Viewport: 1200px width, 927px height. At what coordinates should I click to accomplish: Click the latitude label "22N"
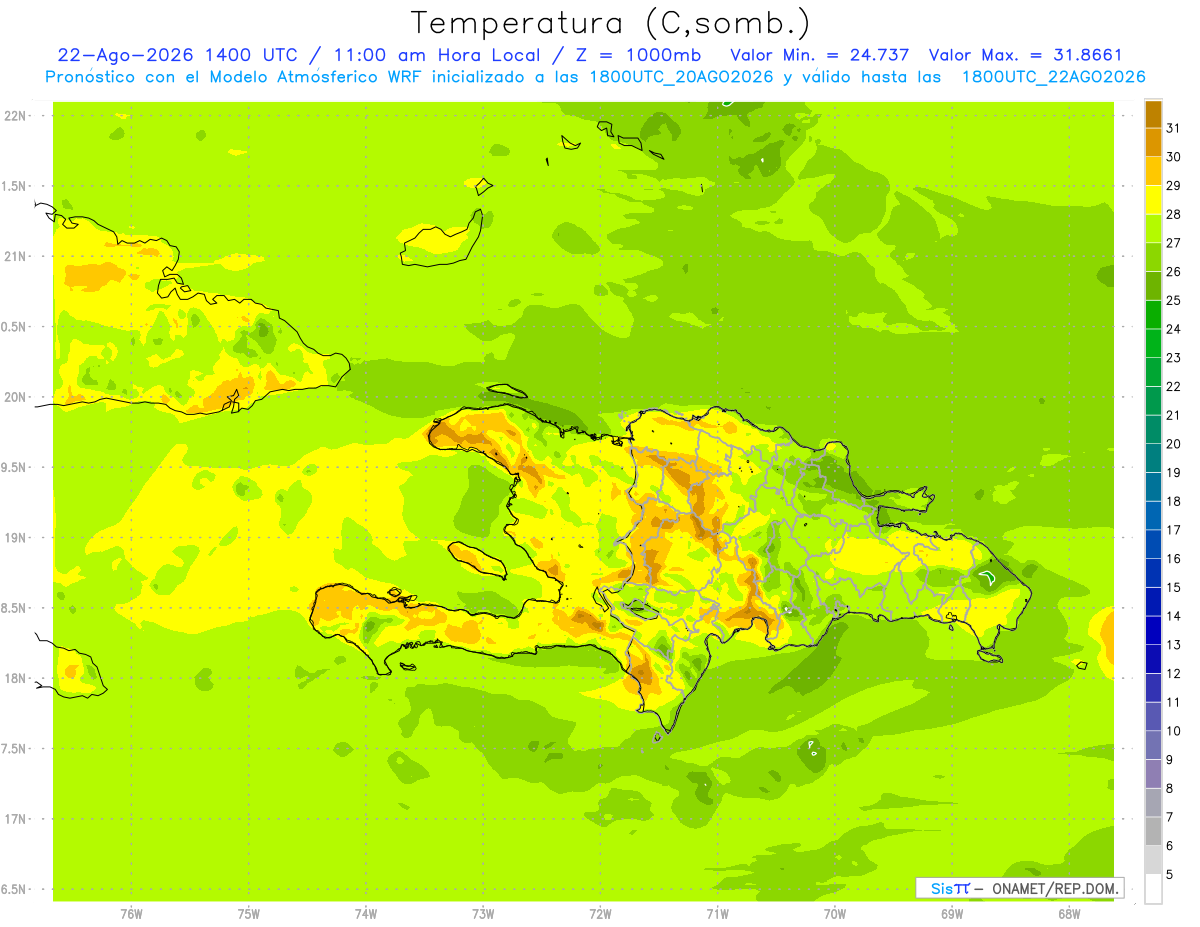[17, 116]
